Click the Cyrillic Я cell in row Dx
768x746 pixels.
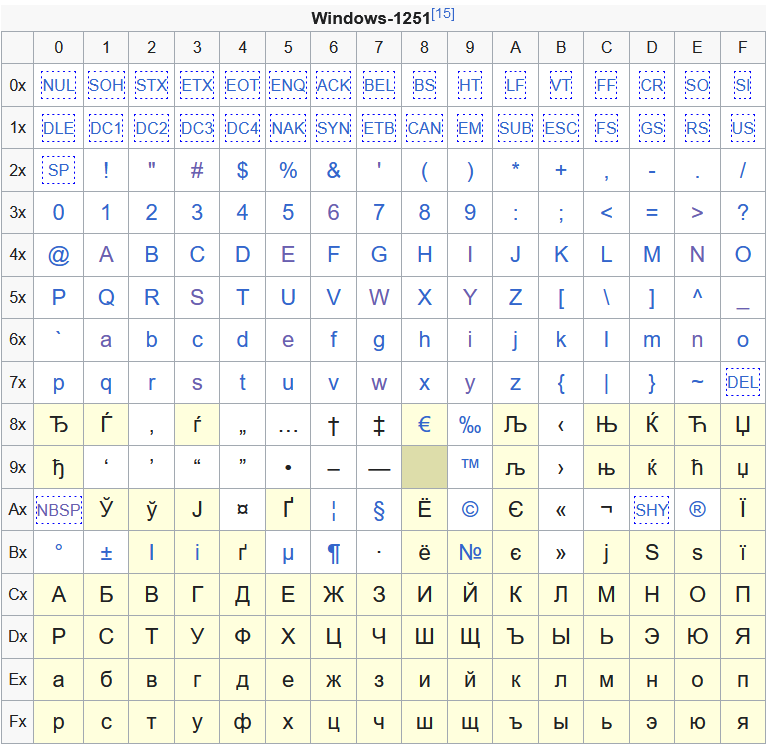pyautogui.click(x=743, y=637)
